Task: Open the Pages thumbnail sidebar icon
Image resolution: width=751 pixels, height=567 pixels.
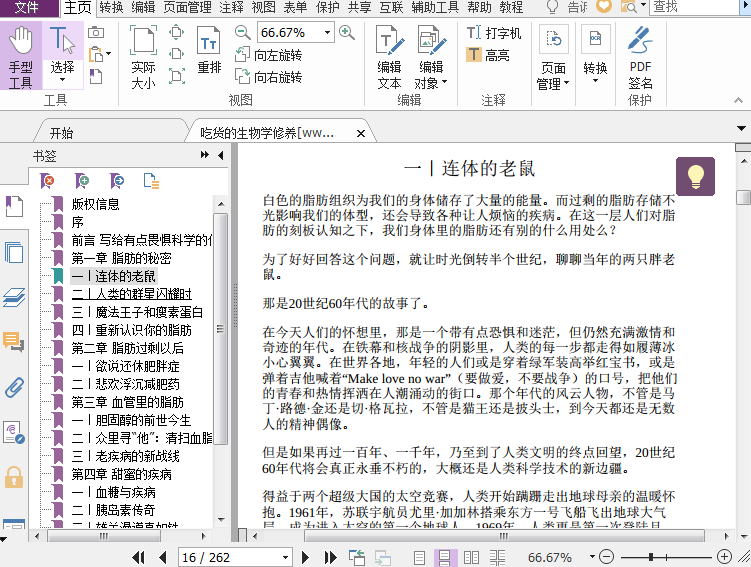Action: (x=14, y=252)
